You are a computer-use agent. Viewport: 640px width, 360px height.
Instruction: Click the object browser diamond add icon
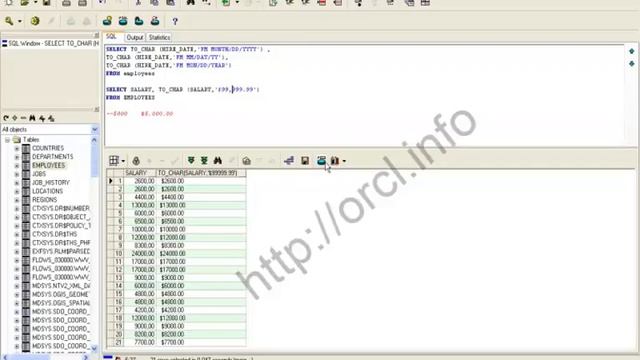15,118
